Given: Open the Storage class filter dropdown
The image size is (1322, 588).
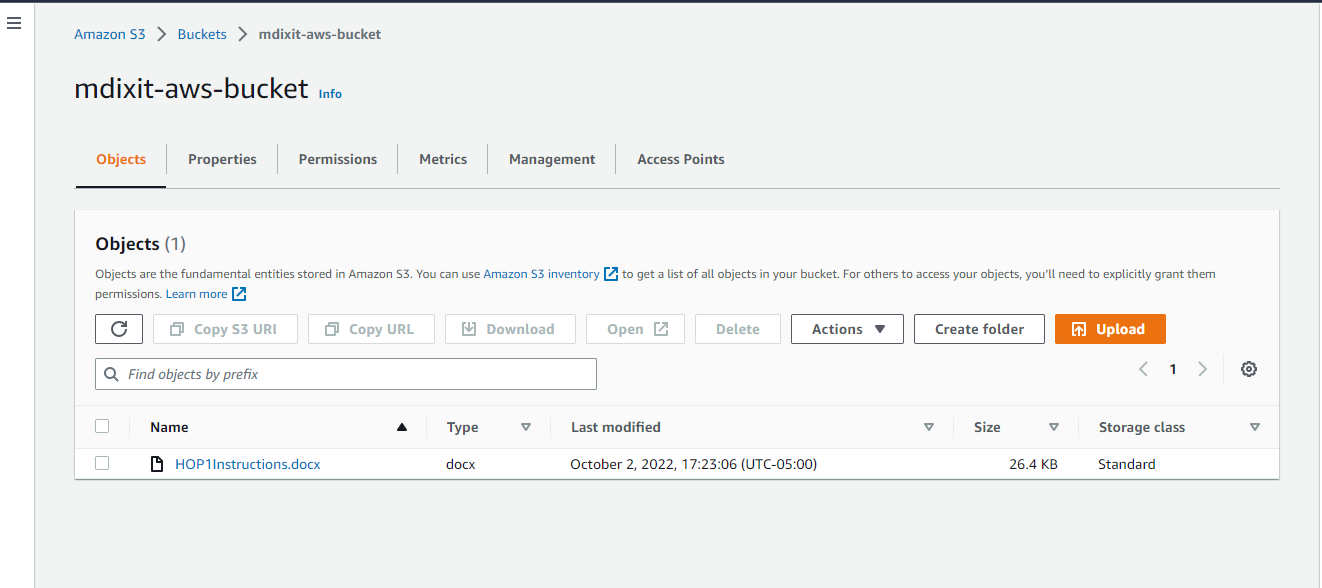Looking at the screenshot, I should [1255, 426].
